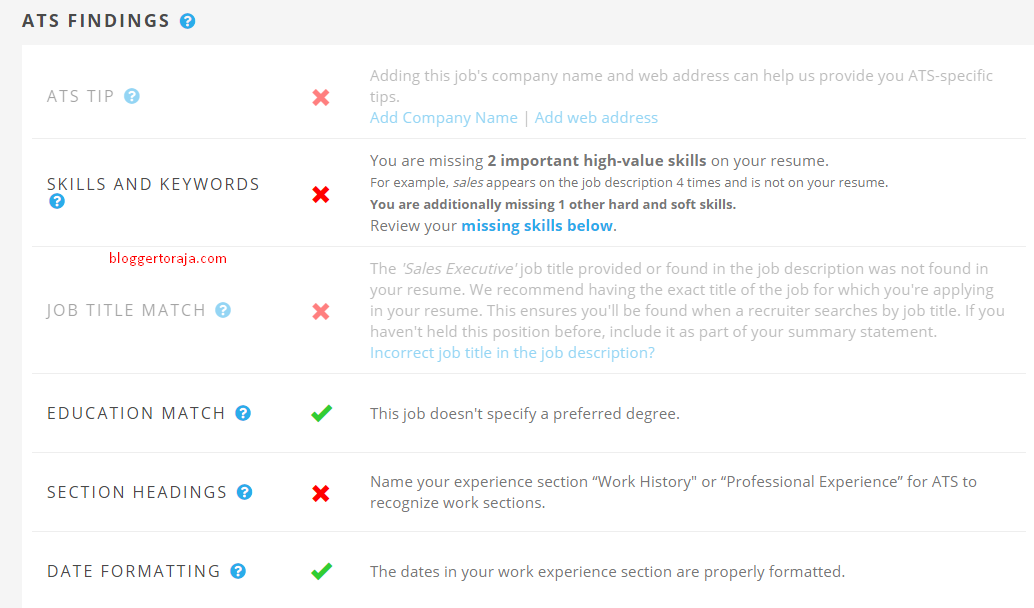Click Skills and Keywords help icon

(57, 202)
